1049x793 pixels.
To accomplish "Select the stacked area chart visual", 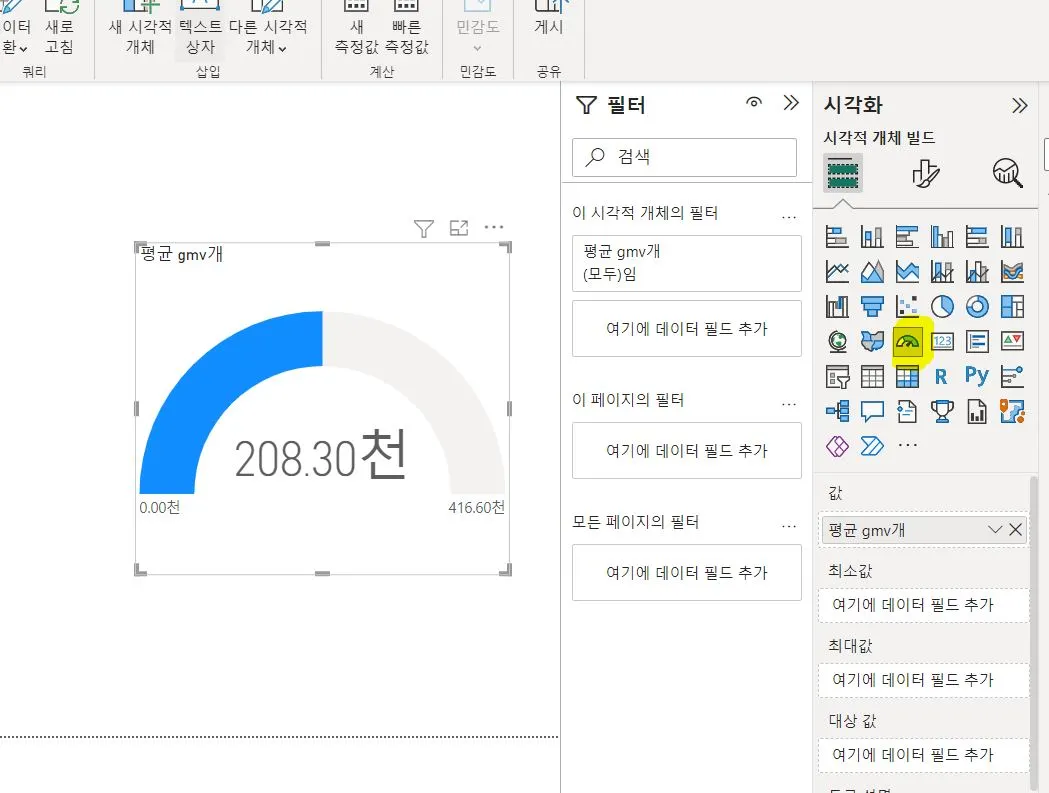I will tap(907, 272).
